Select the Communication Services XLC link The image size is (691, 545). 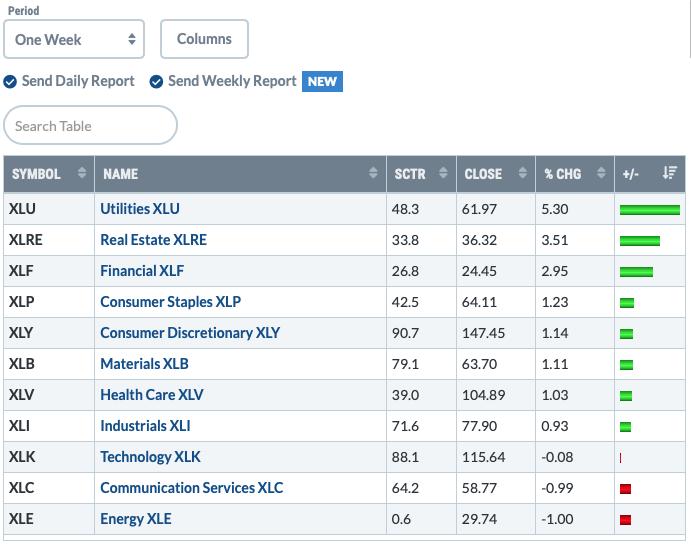point(191,488)
